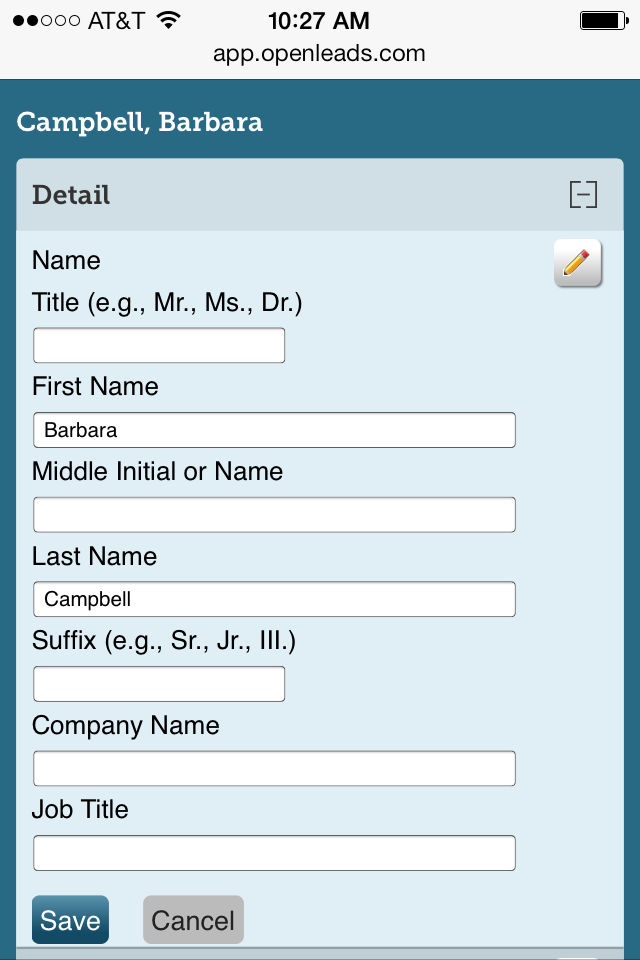Focus the Title input field
The width and height of the screenshot is (640, 960).
159,345
